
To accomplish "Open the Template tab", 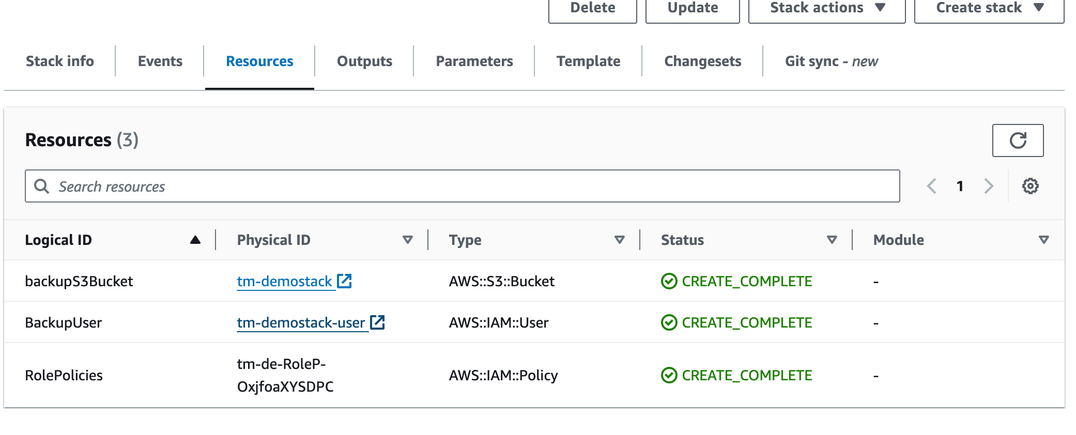I will point(588,61).
